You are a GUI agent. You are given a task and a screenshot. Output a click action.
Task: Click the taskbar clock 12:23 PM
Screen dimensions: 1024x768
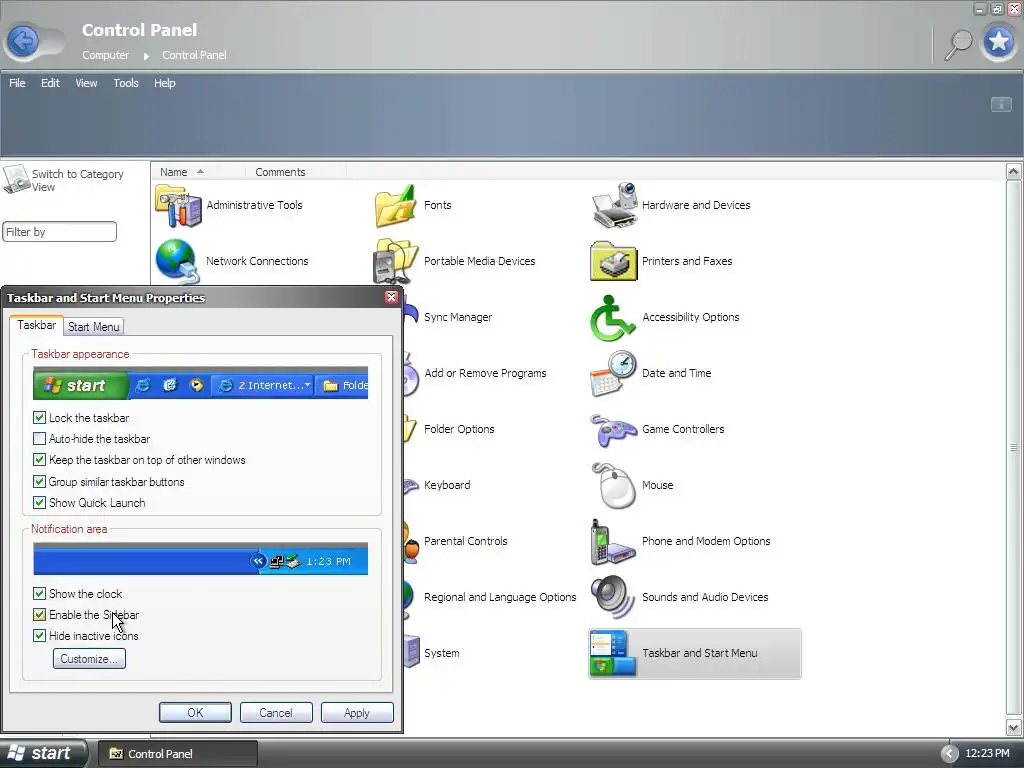coord(987,754)
